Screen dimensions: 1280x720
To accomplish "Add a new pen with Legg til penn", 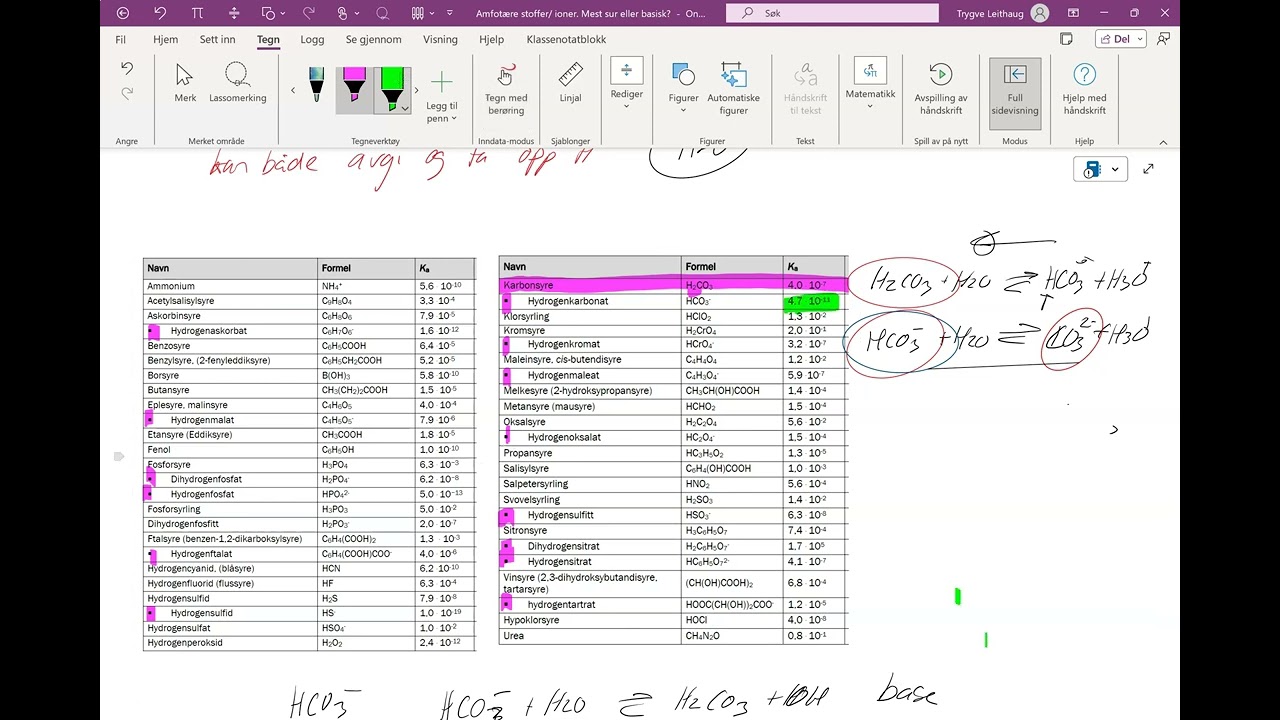I will (x=441, y=95).
